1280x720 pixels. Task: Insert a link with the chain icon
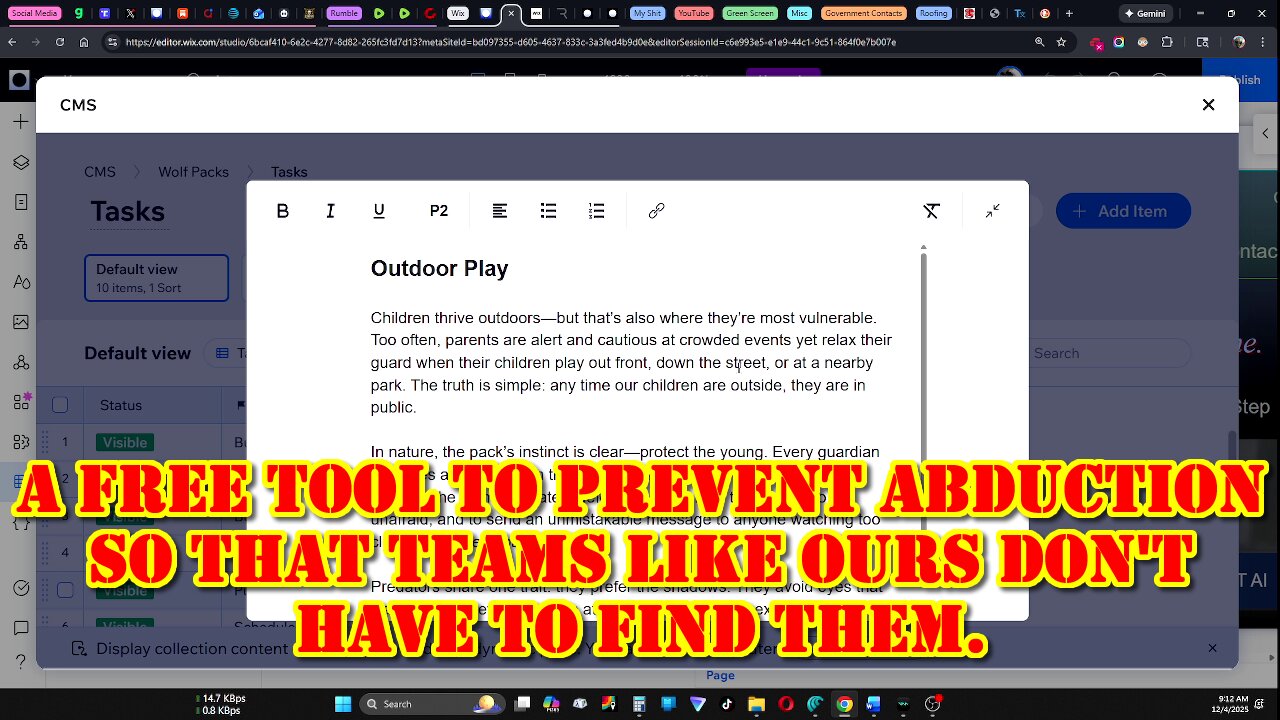pos(656,211)
